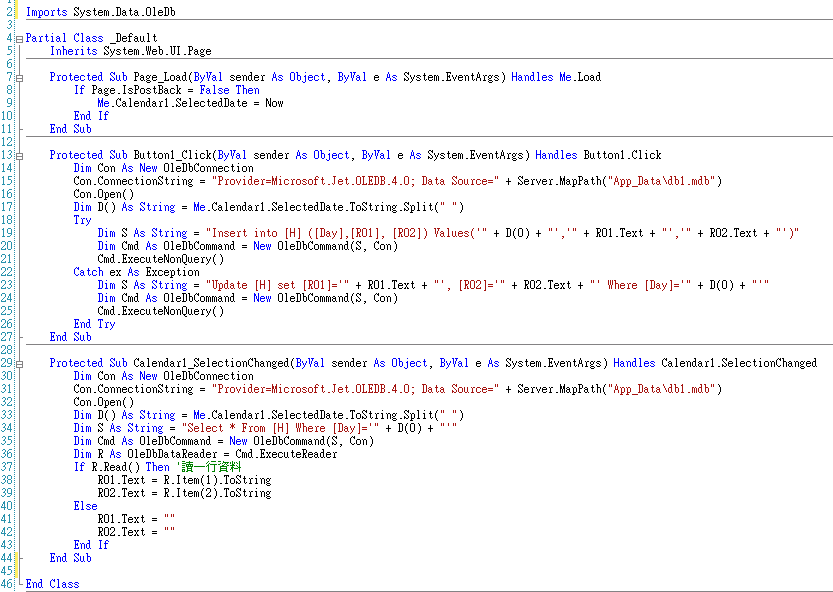Click the 'Handles Button1.Click' text

598,155
